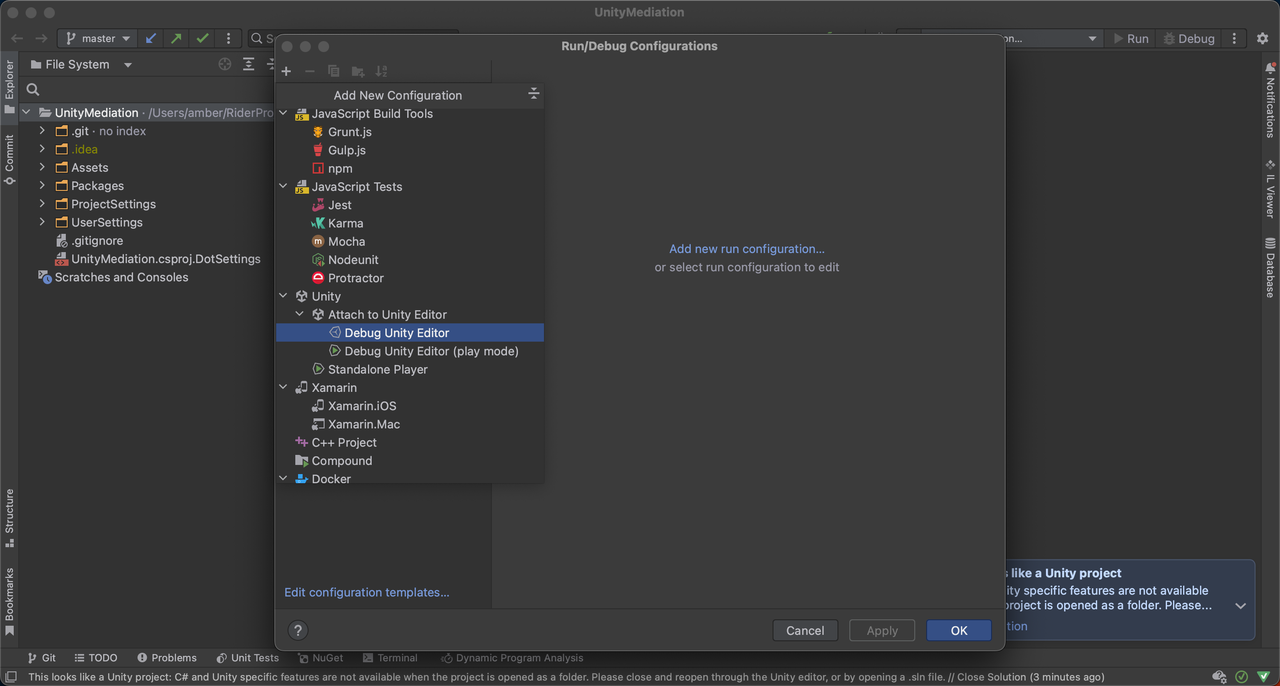
Task: Open Edit configuration templates link
Action: pos(367,592)
